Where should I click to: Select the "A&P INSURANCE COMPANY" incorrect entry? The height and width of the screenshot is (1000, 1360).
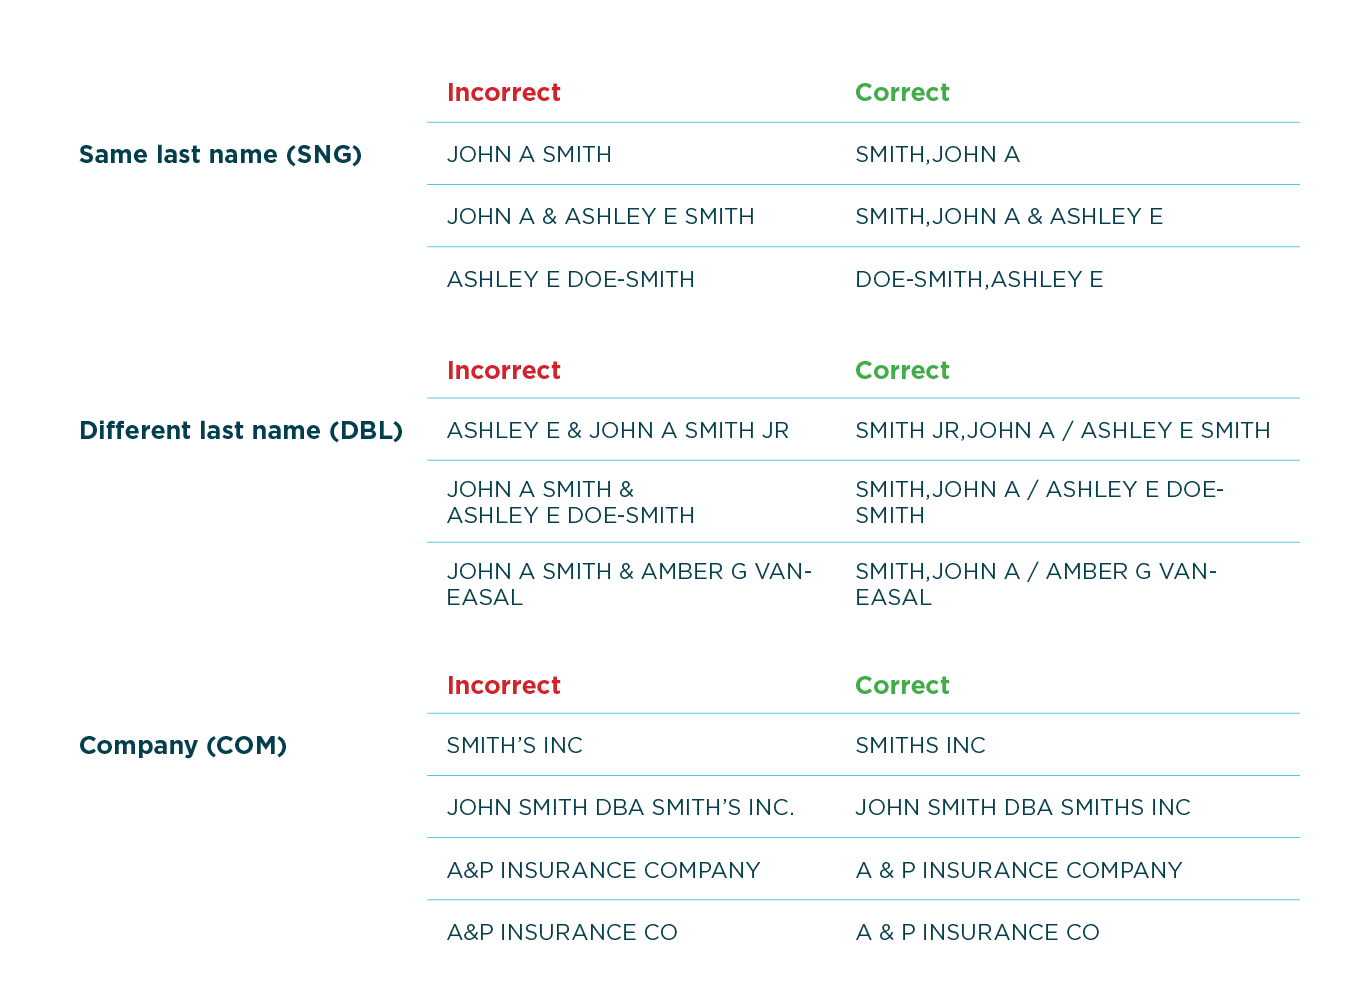point(603,871)
